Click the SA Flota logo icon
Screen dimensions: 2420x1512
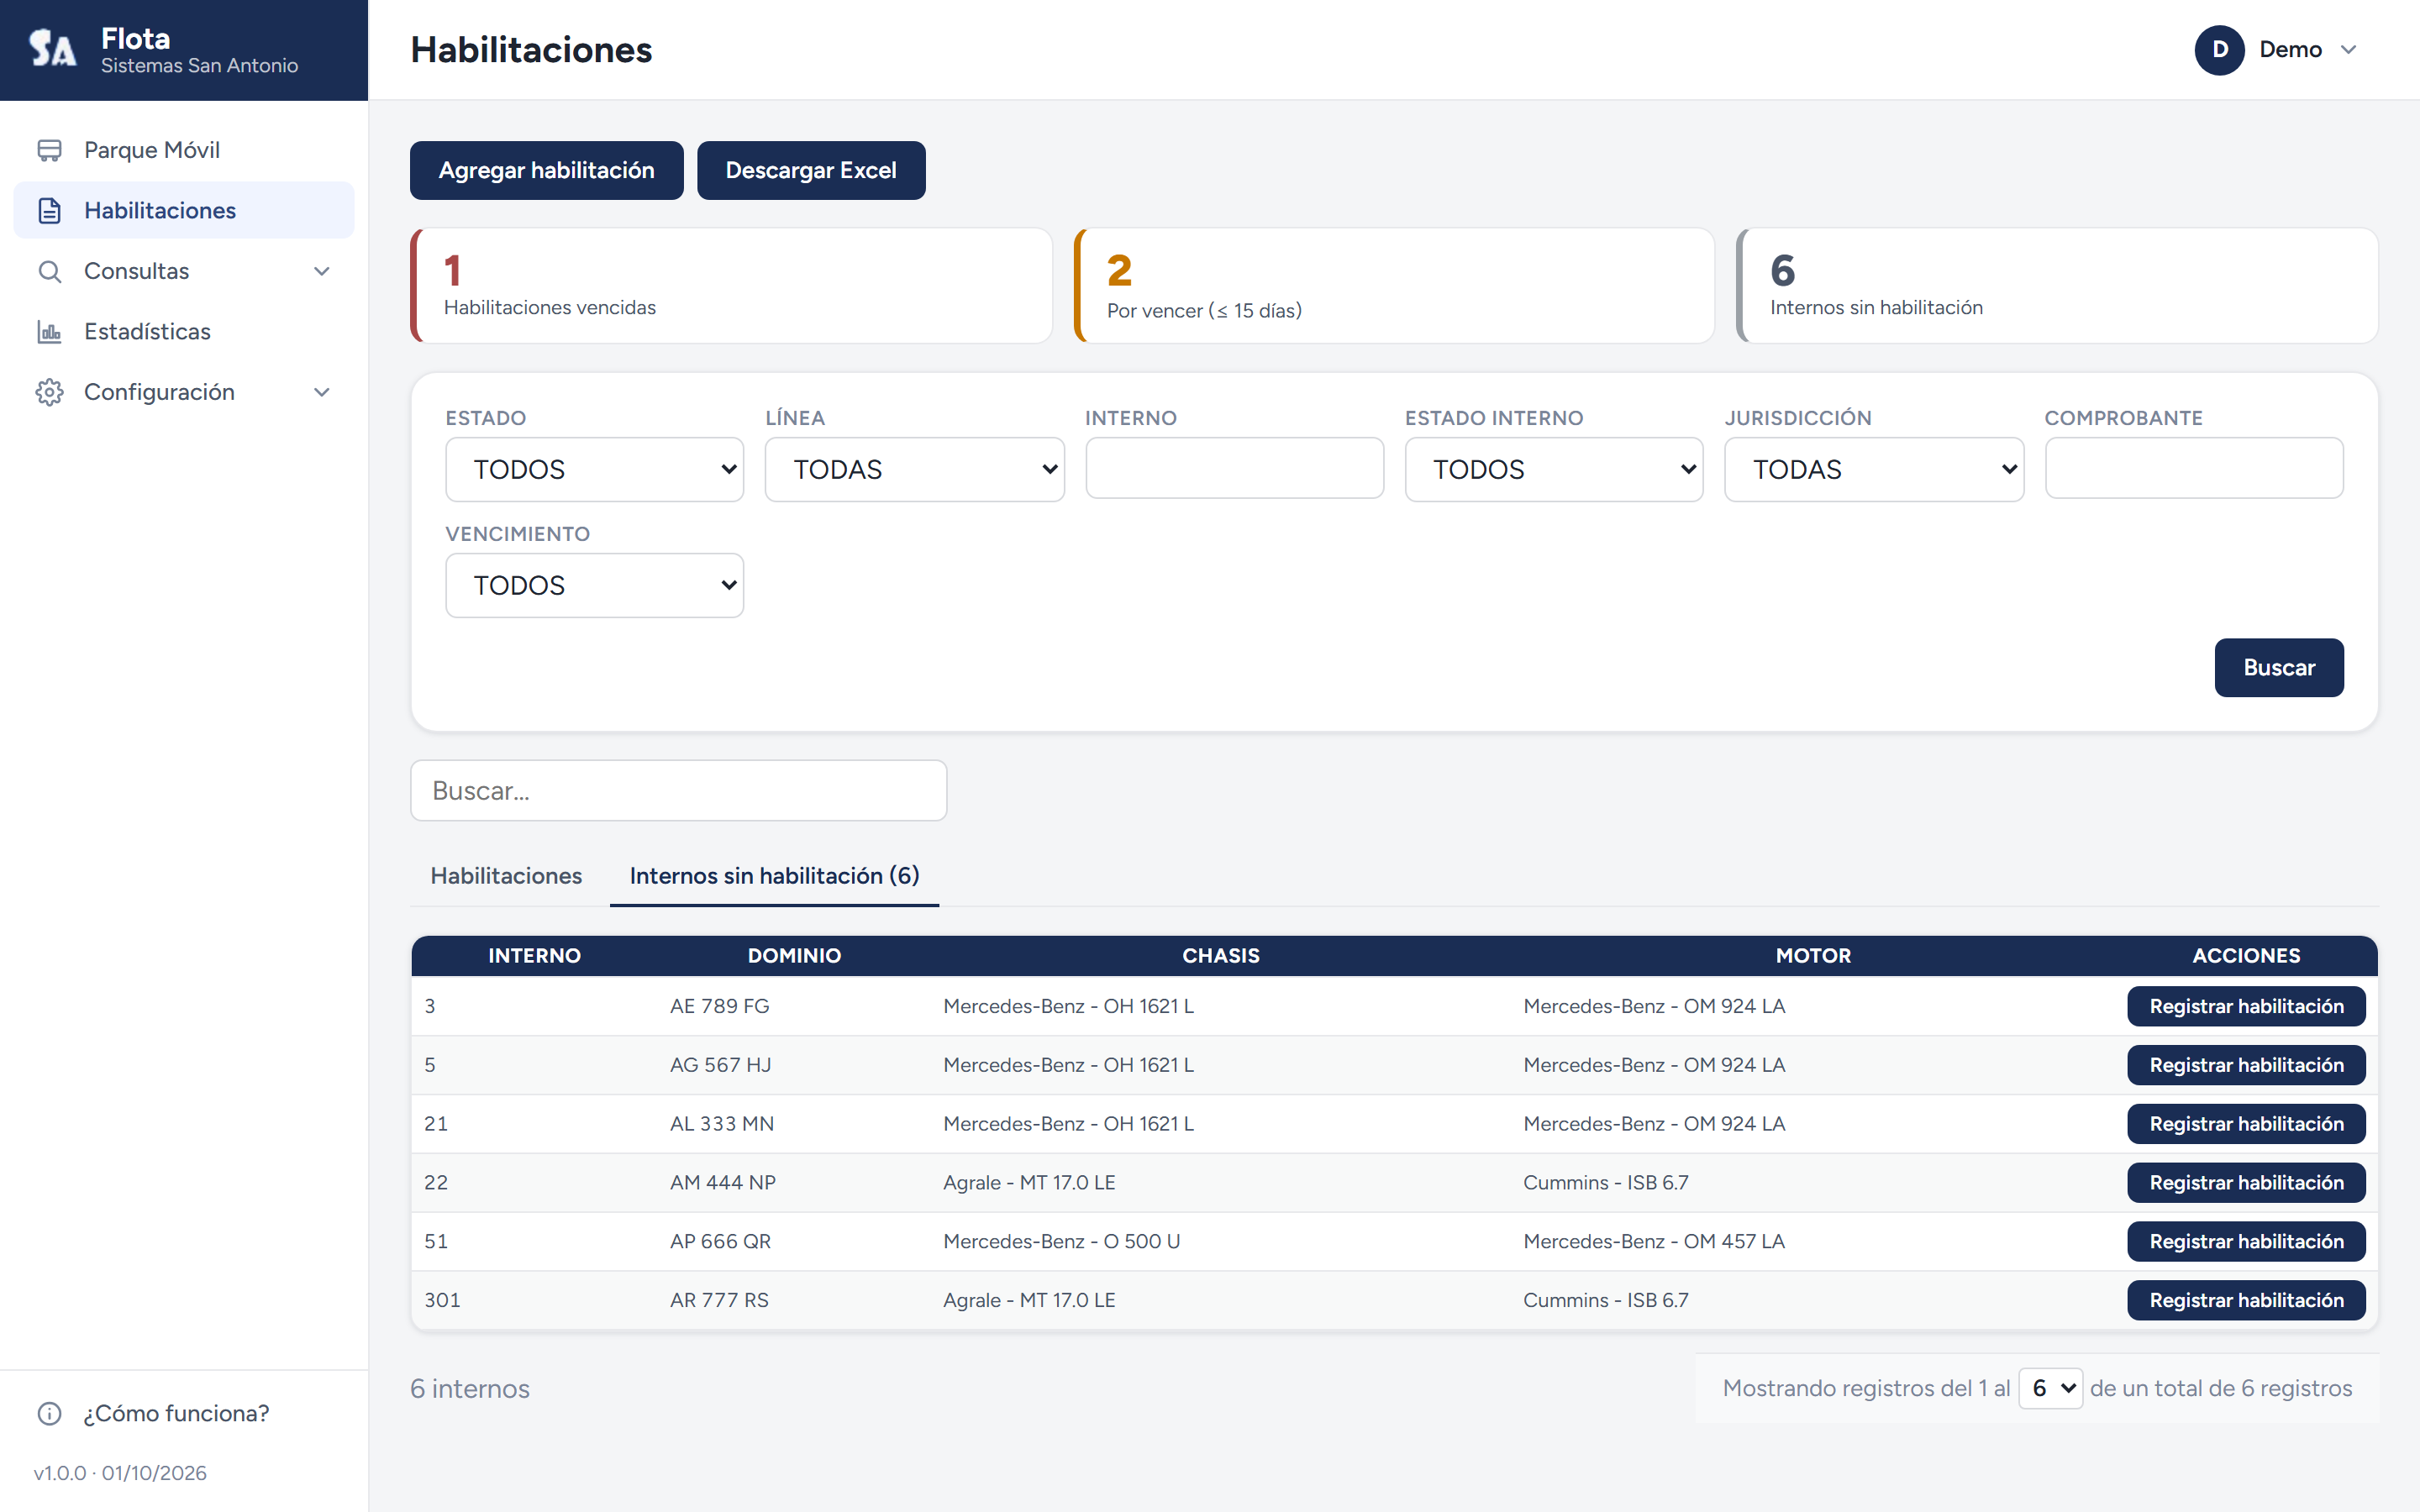pyautogui.click(x=52, y=48)
